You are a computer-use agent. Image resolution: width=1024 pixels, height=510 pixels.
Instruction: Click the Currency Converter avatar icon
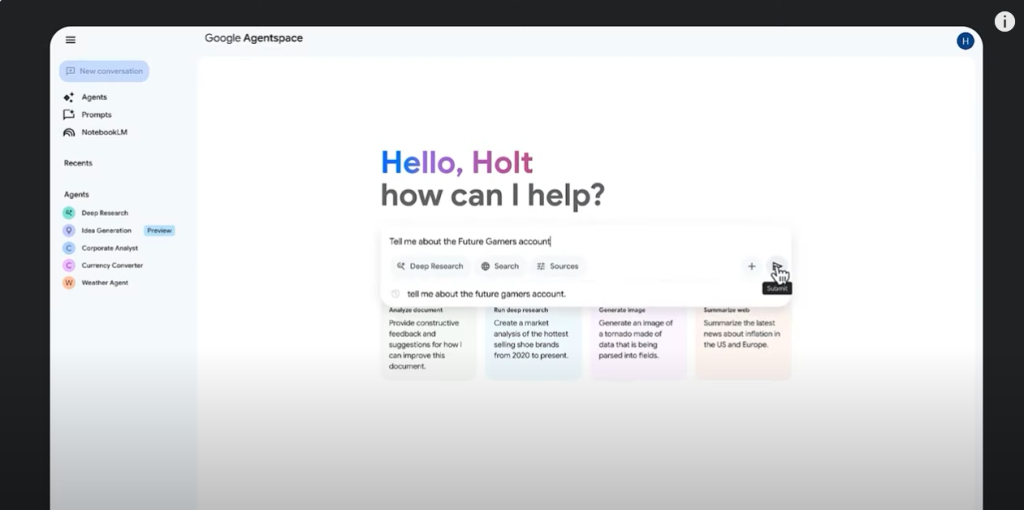(x=69, y=266)
